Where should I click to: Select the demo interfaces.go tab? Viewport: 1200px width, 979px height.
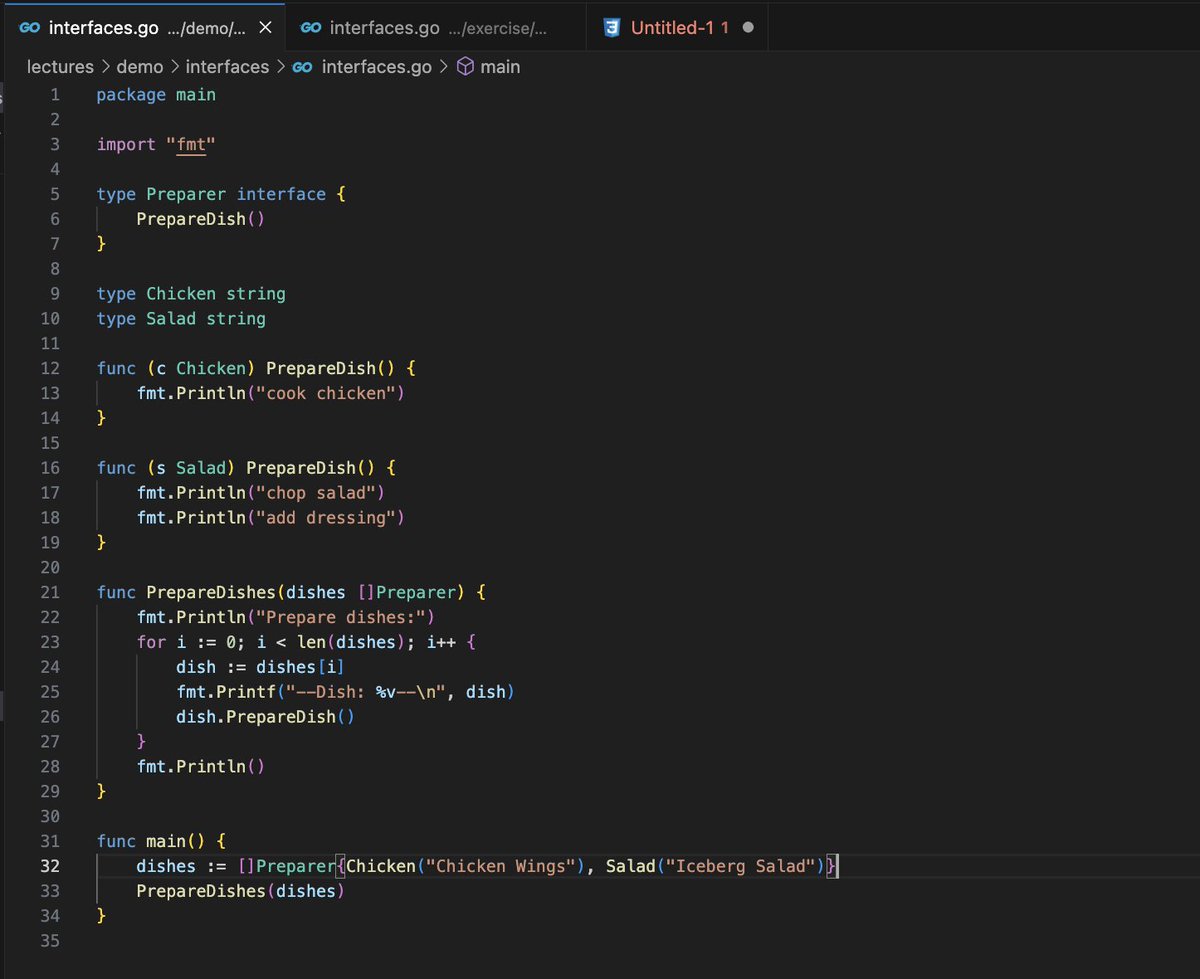(x=143, y=28)
